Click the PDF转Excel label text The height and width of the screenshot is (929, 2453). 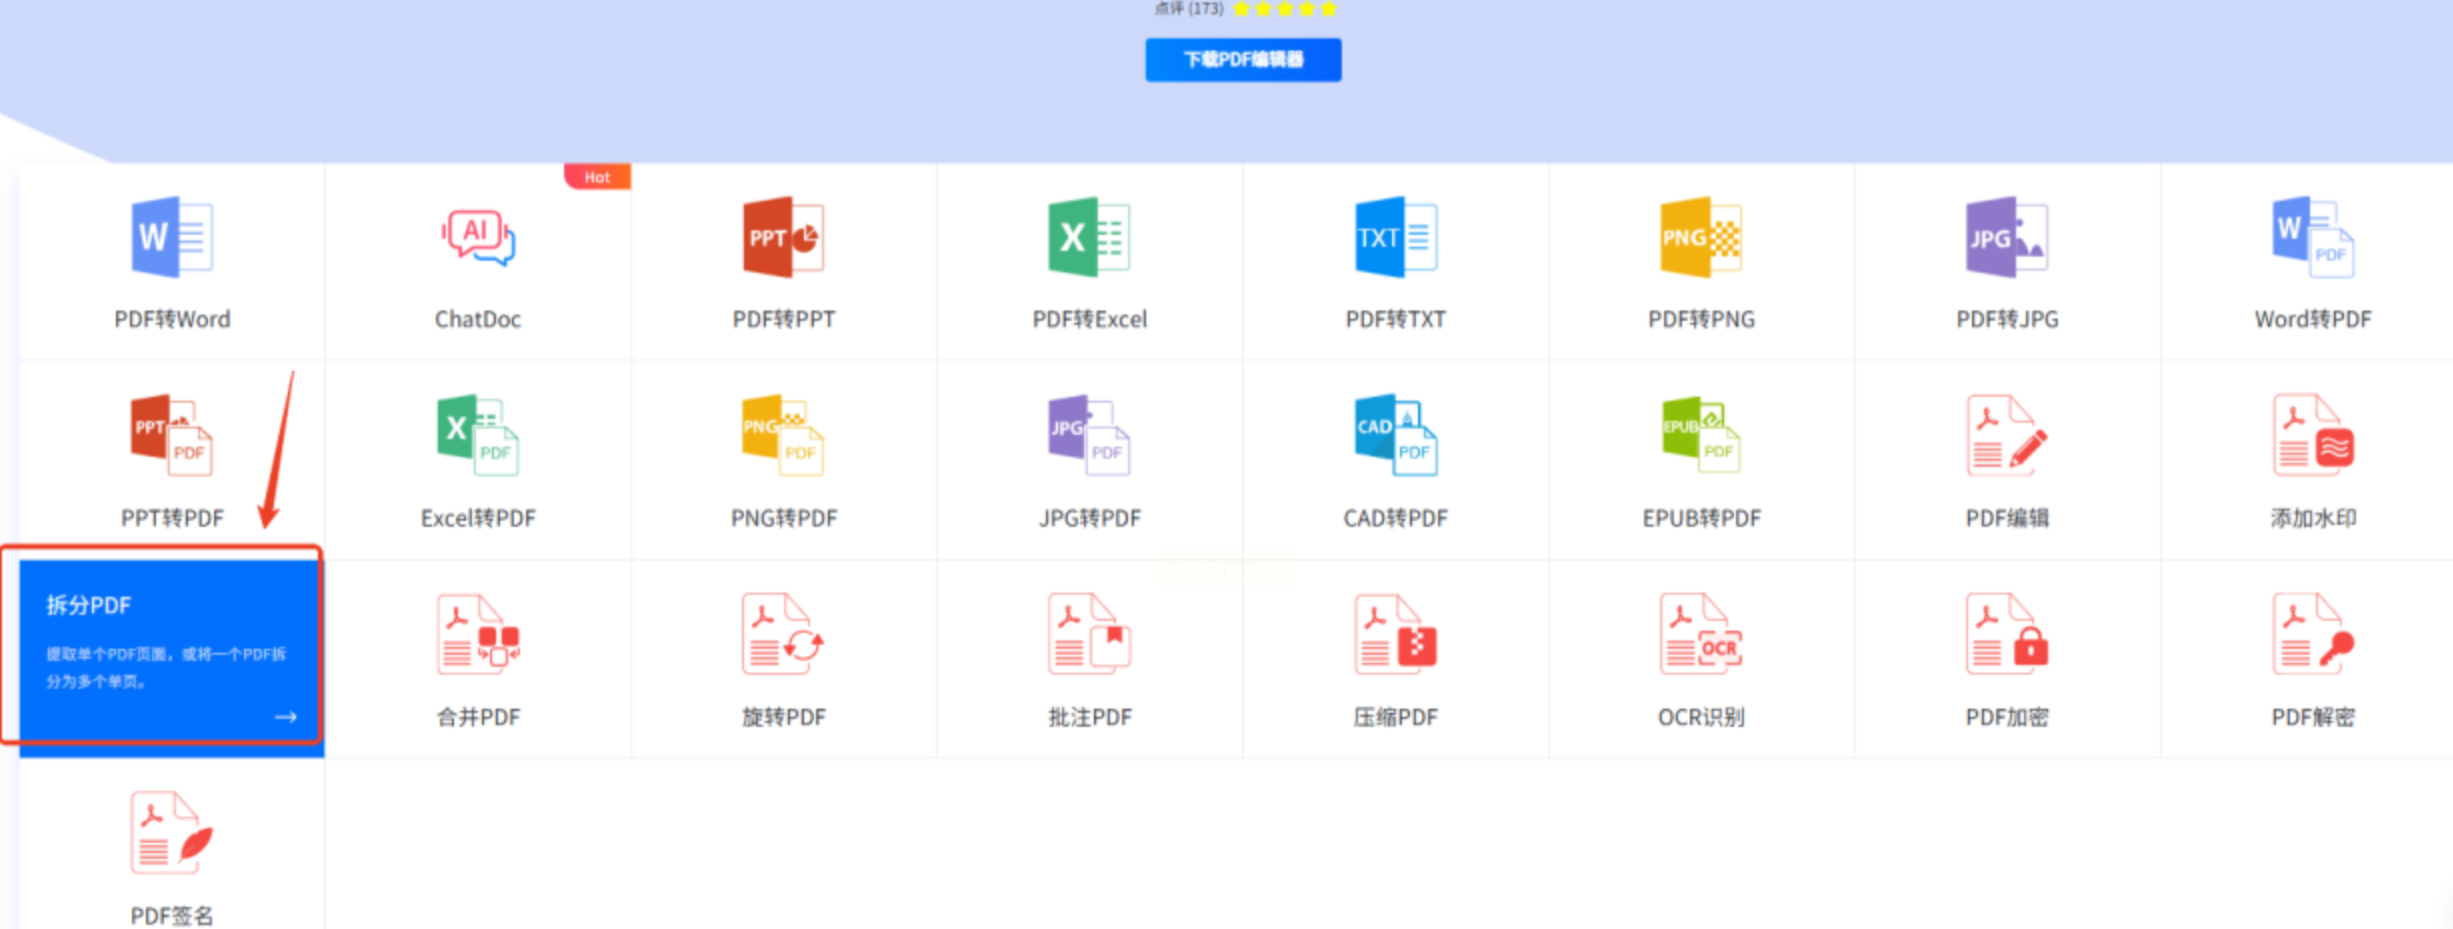1090,319
